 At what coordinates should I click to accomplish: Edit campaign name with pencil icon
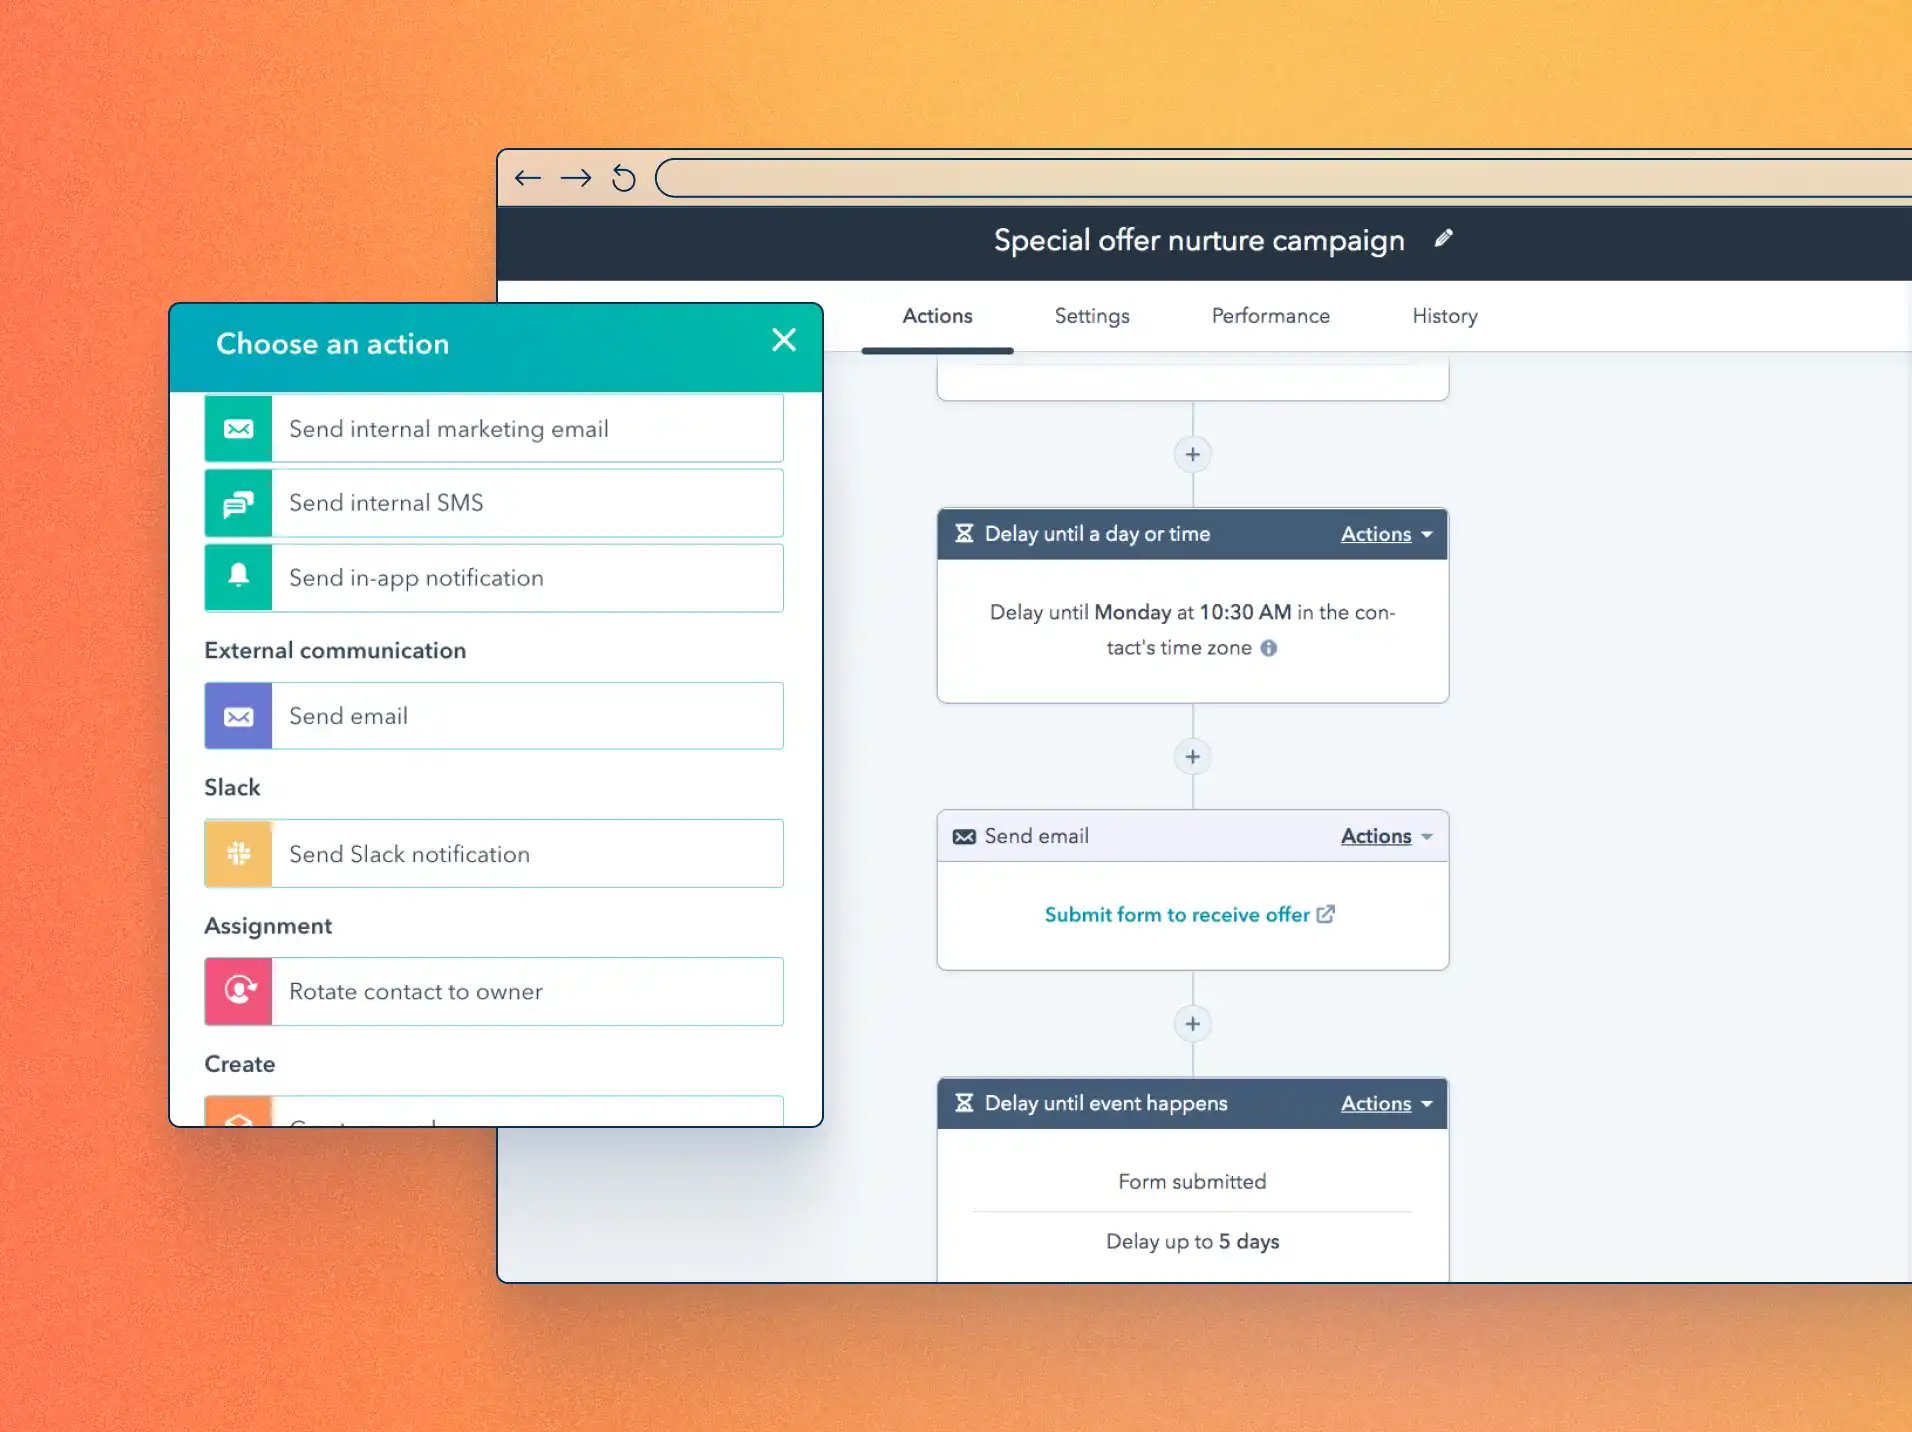pos(1443,238)
